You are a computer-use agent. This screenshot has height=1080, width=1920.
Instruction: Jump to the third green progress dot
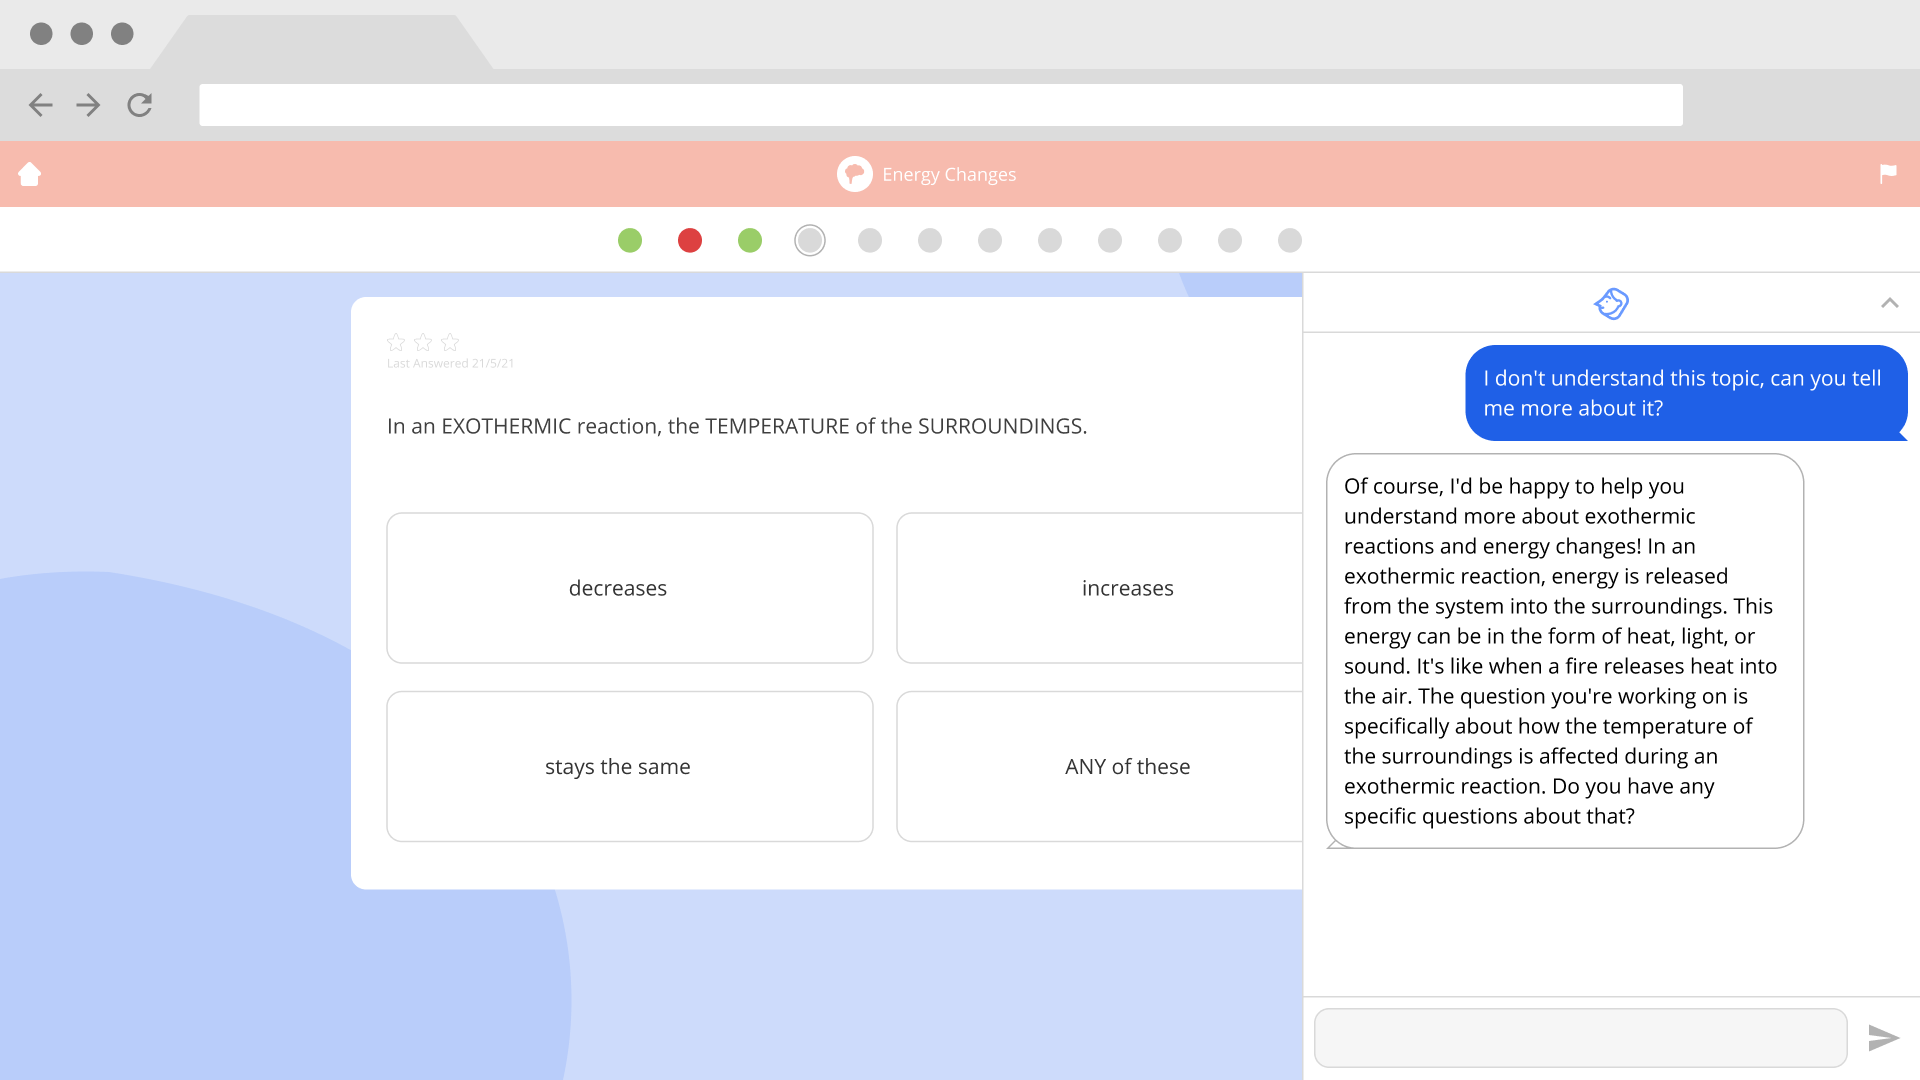coord(750,240)
